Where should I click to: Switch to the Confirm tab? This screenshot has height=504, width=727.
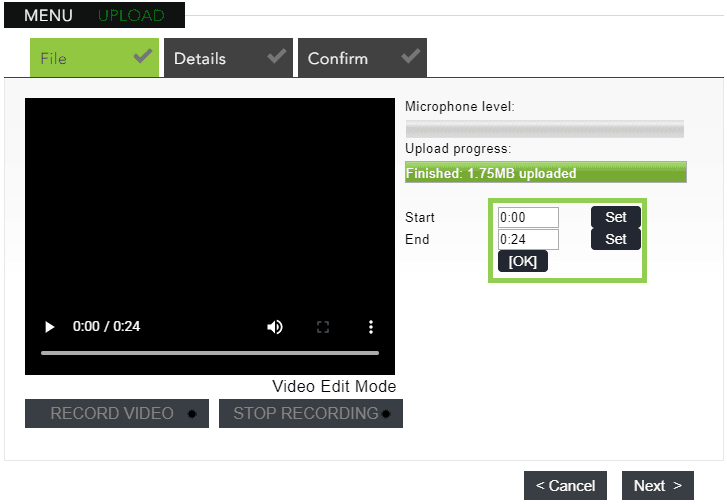tap(362, 58)
